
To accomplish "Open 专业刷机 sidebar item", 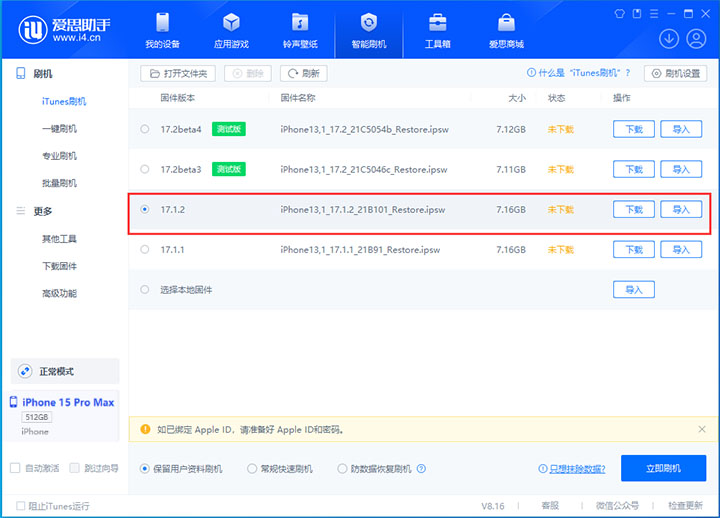I will coord(59,156).
